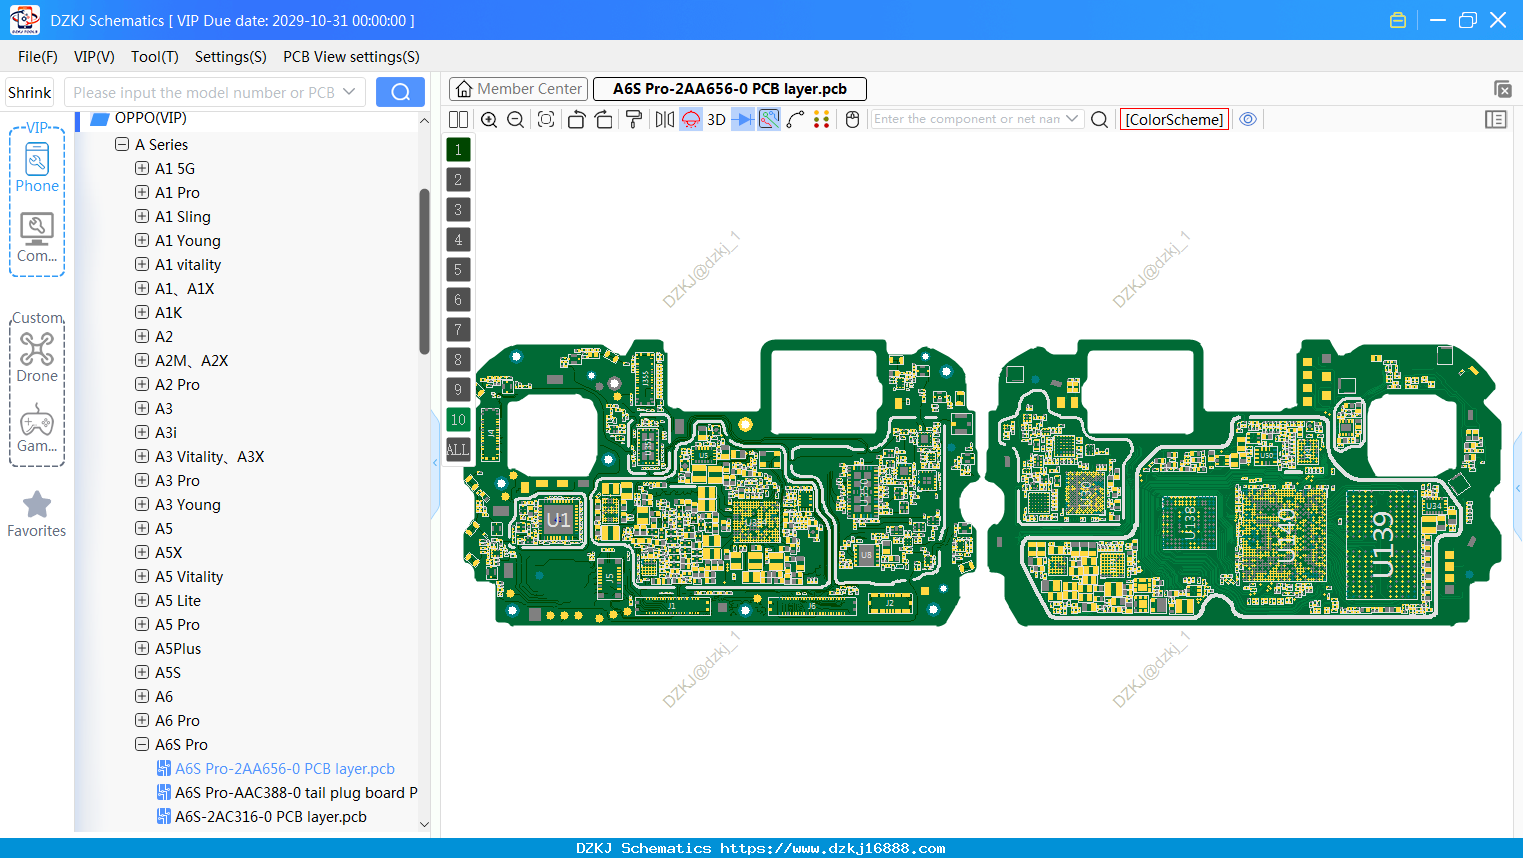Select the Phone category in sidebar
The image size is (1523, 858).
(x=37, y=166)
